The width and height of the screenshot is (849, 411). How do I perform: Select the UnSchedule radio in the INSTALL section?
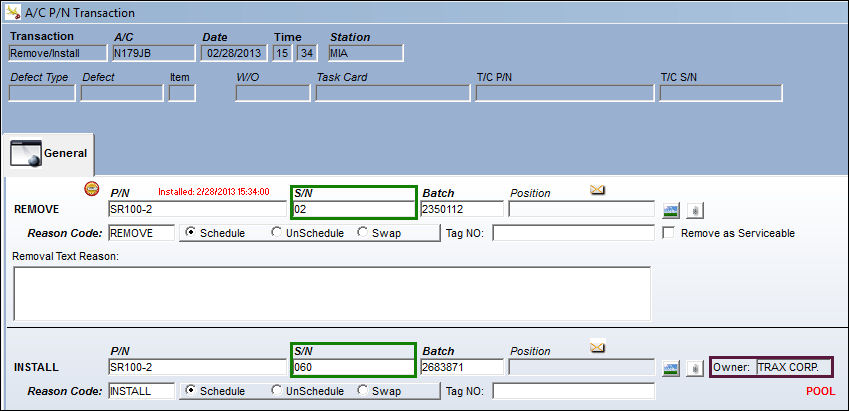coord(276,390)
